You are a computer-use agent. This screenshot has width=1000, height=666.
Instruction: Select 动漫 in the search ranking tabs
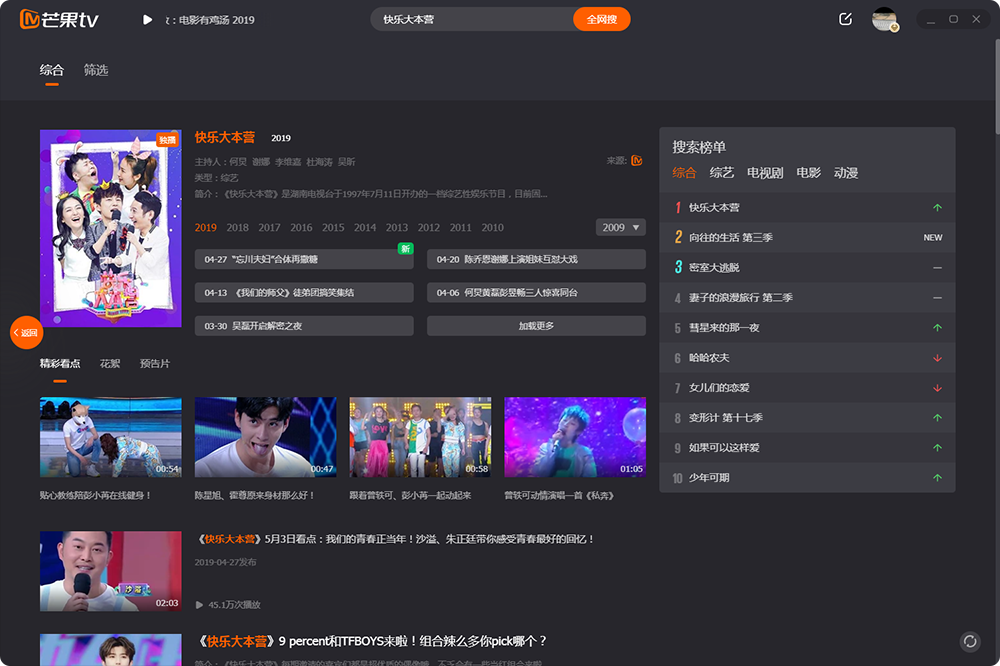[846, 172]
